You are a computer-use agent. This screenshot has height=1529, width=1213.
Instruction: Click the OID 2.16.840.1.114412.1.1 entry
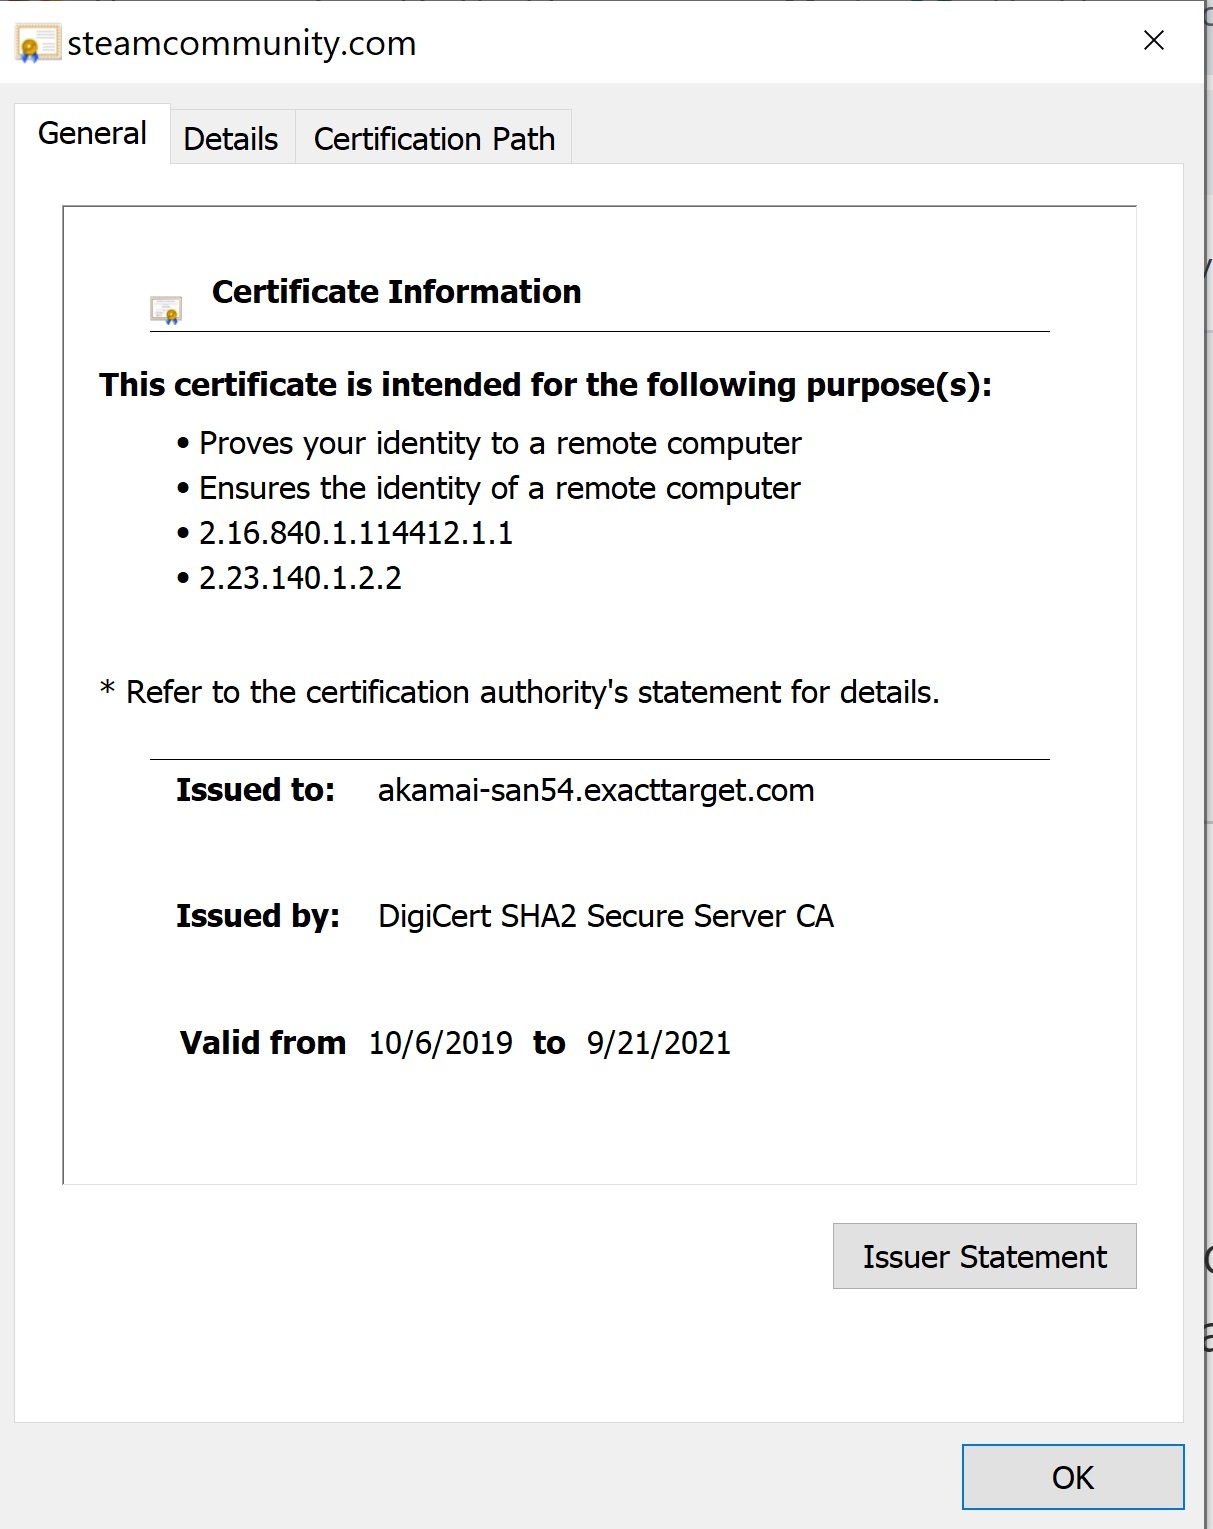356,533
